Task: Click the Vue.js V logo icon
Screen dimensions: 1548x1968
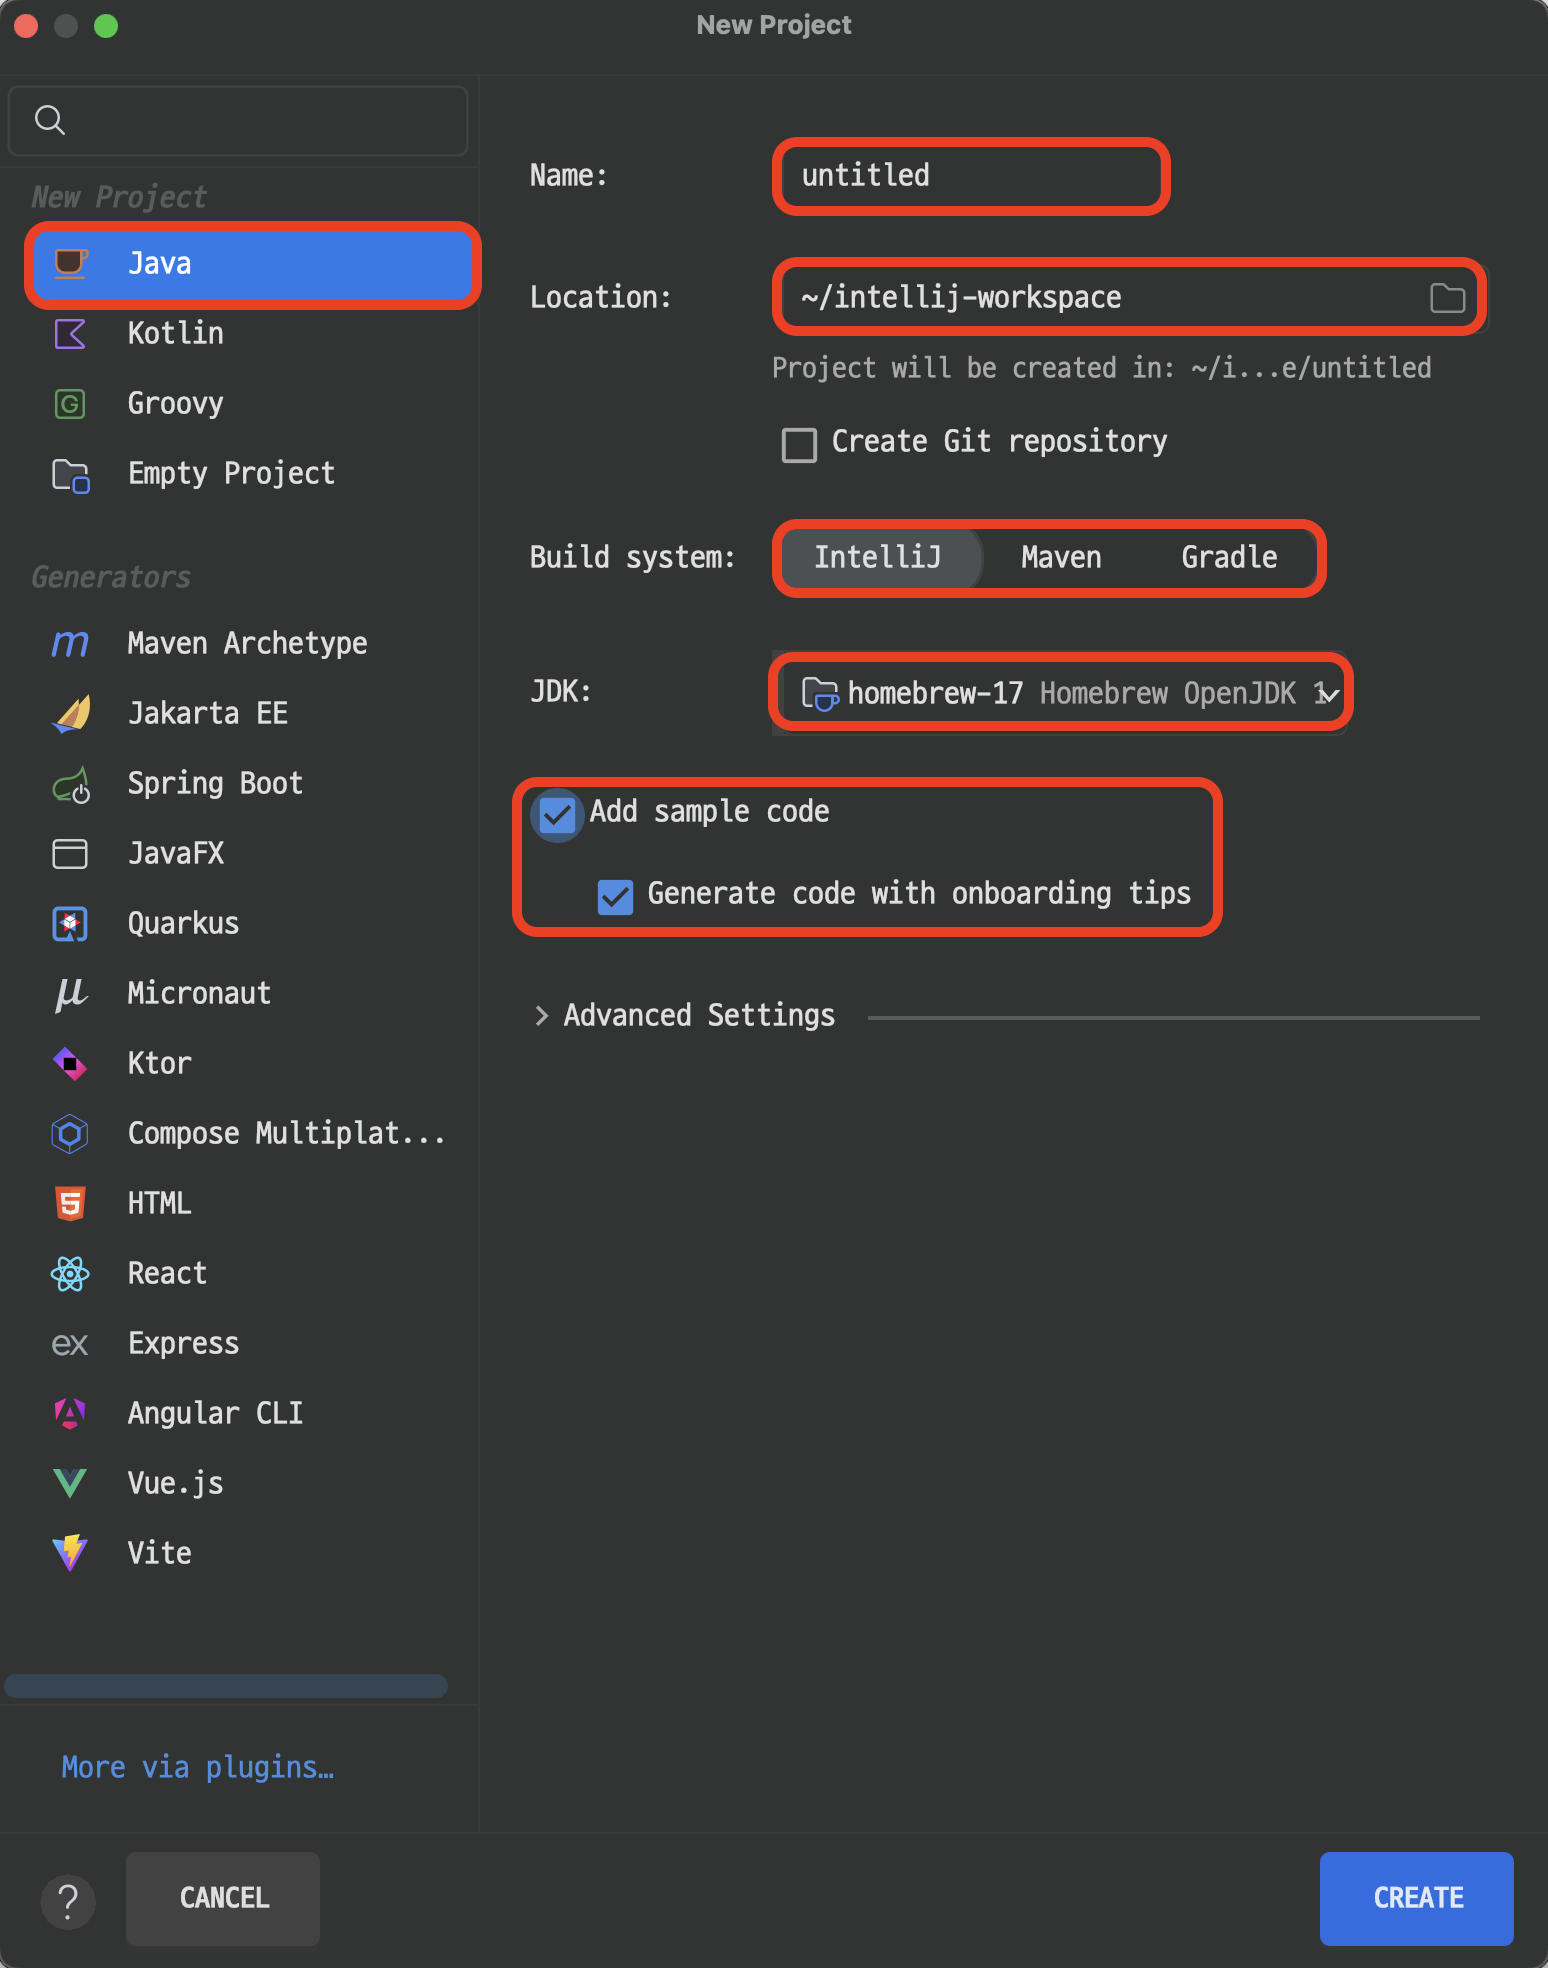Action: tap(70, 1483)
